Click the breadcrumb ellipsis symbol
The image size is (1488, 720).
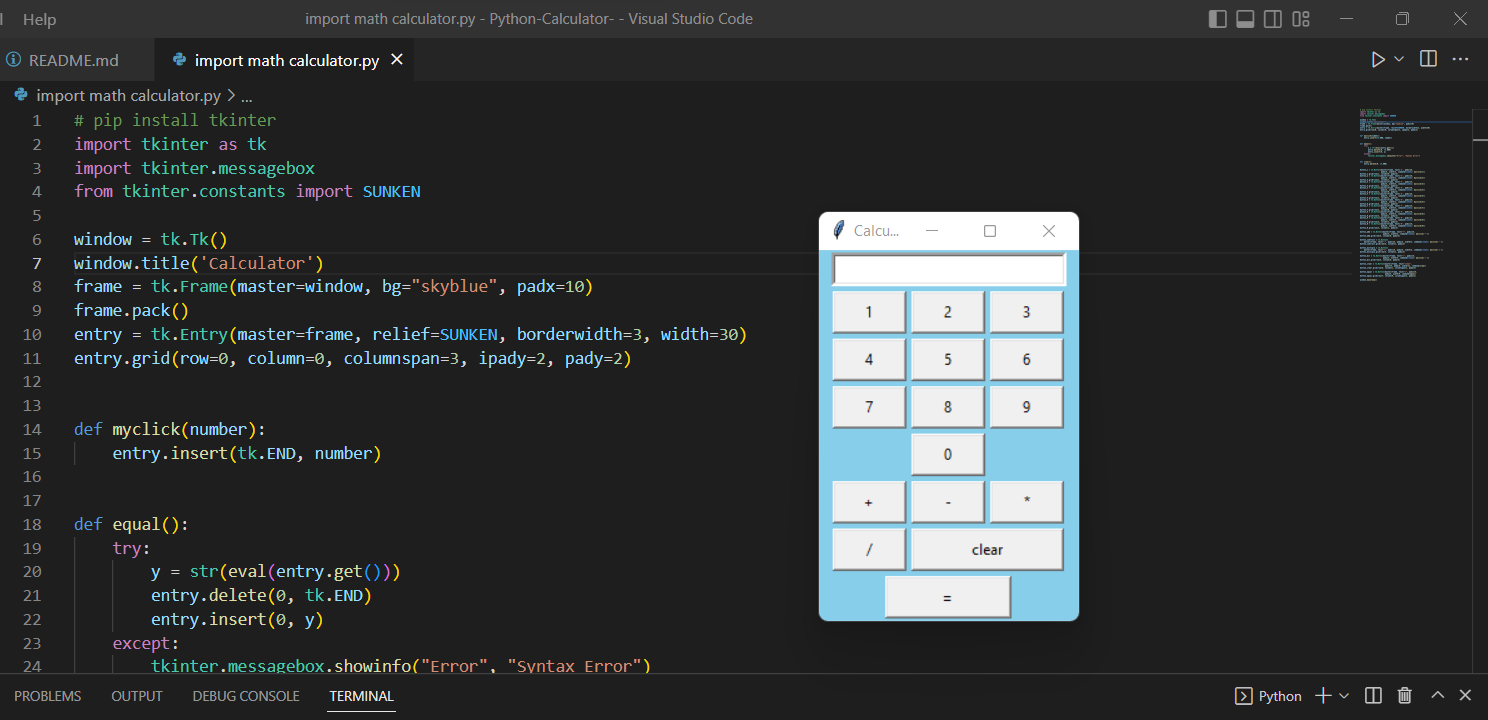tap(247, 96)
